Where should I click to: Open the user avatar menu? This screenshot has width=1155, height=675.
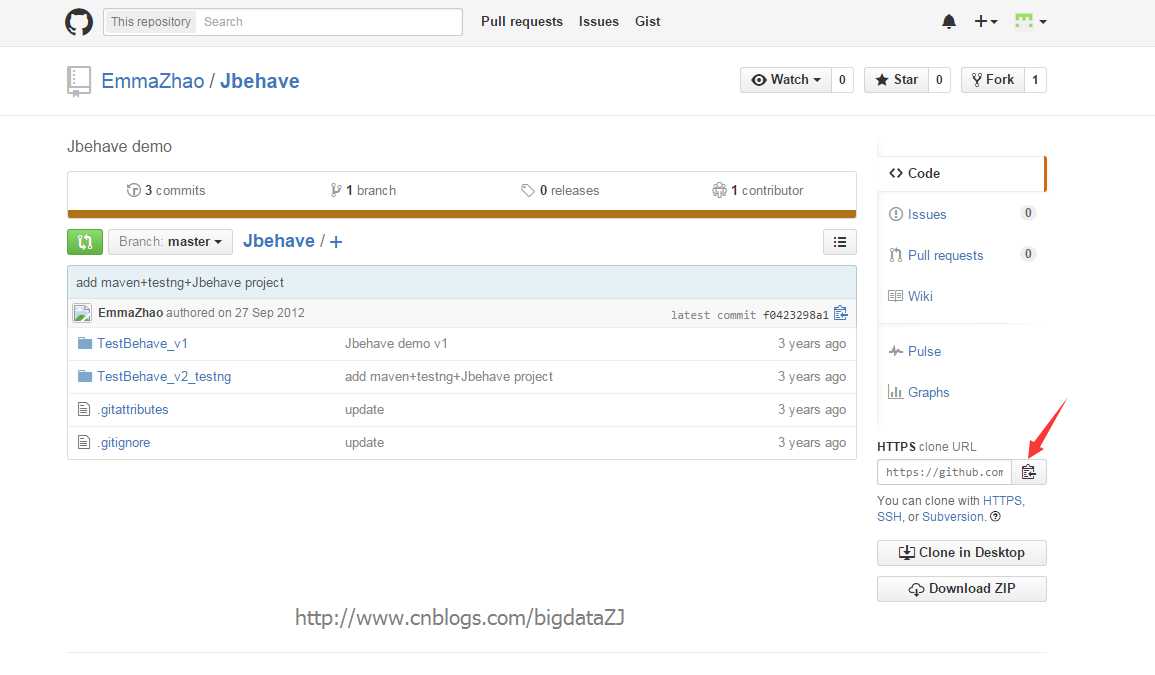coord(1030,21)
